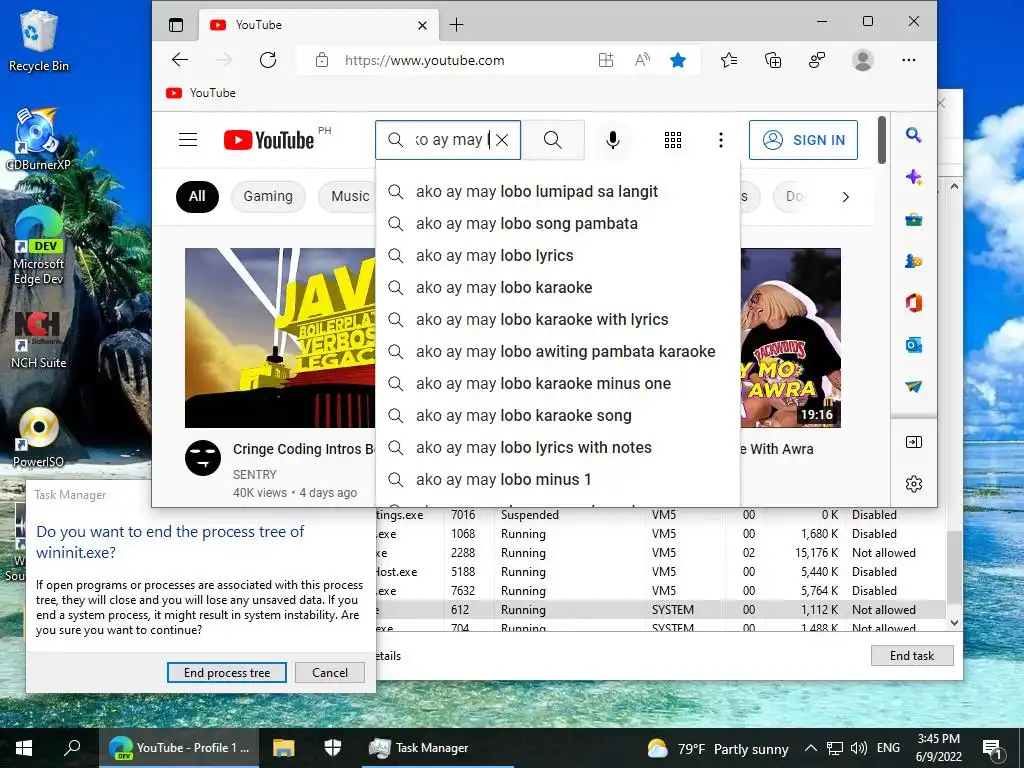The image size is (1024, 768).
Task: Go back in Edge browser
Action: coord(180,60)
